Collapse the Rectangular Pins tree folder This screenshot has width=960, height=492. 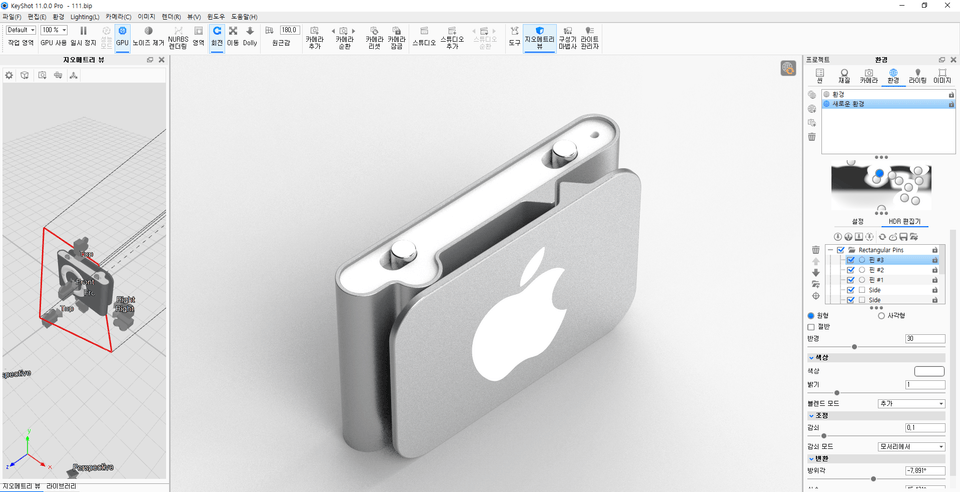tap(830, 250)
